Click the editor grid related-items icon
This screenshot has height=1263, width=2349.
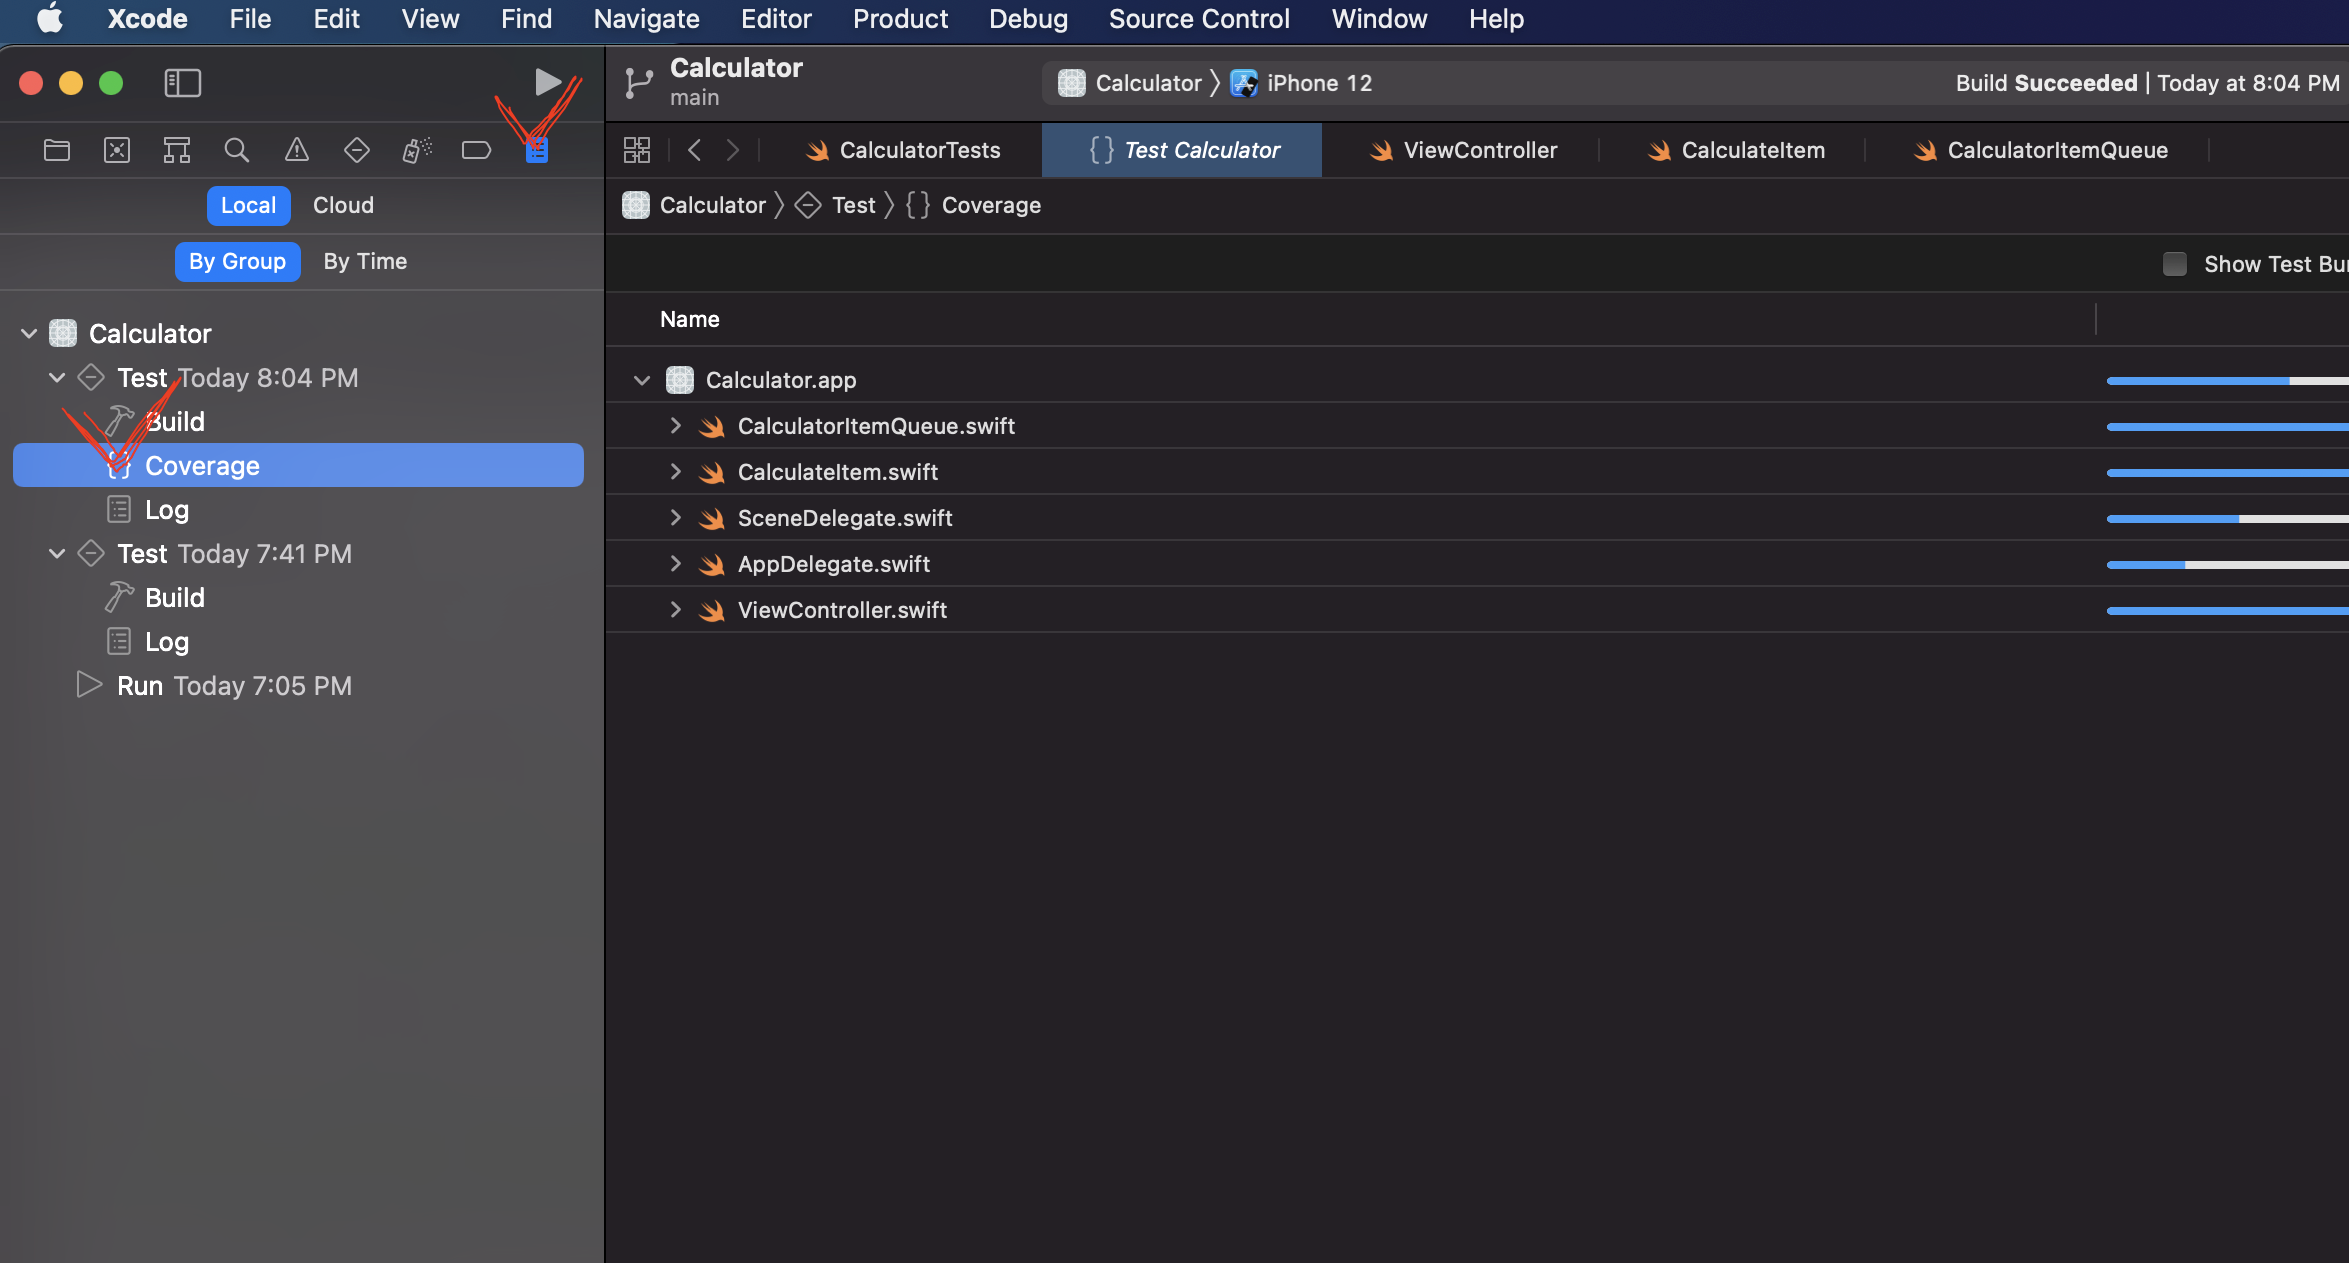coord(637,150)
